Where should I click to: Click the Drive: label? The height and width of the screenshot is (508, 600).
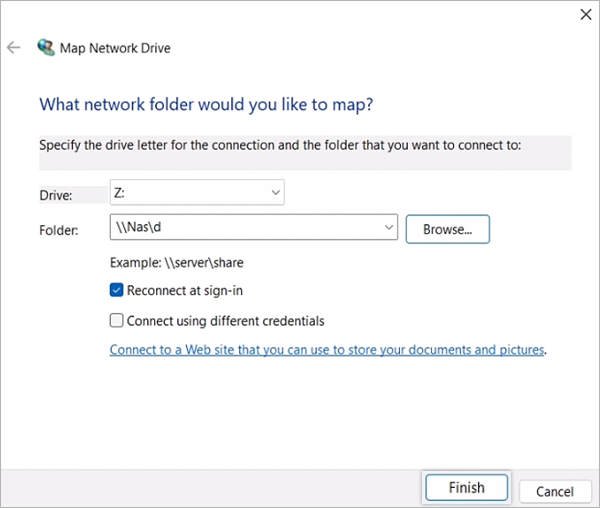click(56, 194)
